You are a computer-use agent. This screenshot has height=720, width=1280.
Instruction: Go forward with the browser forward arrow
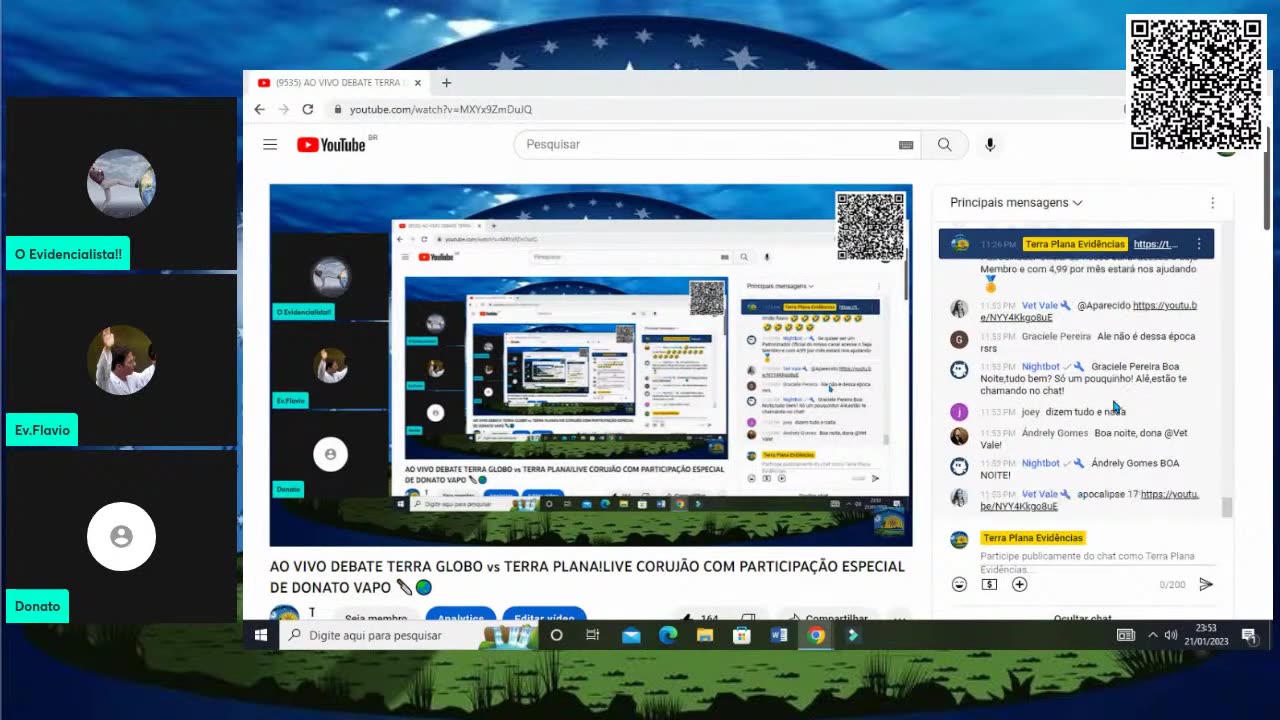pos(284,109)
